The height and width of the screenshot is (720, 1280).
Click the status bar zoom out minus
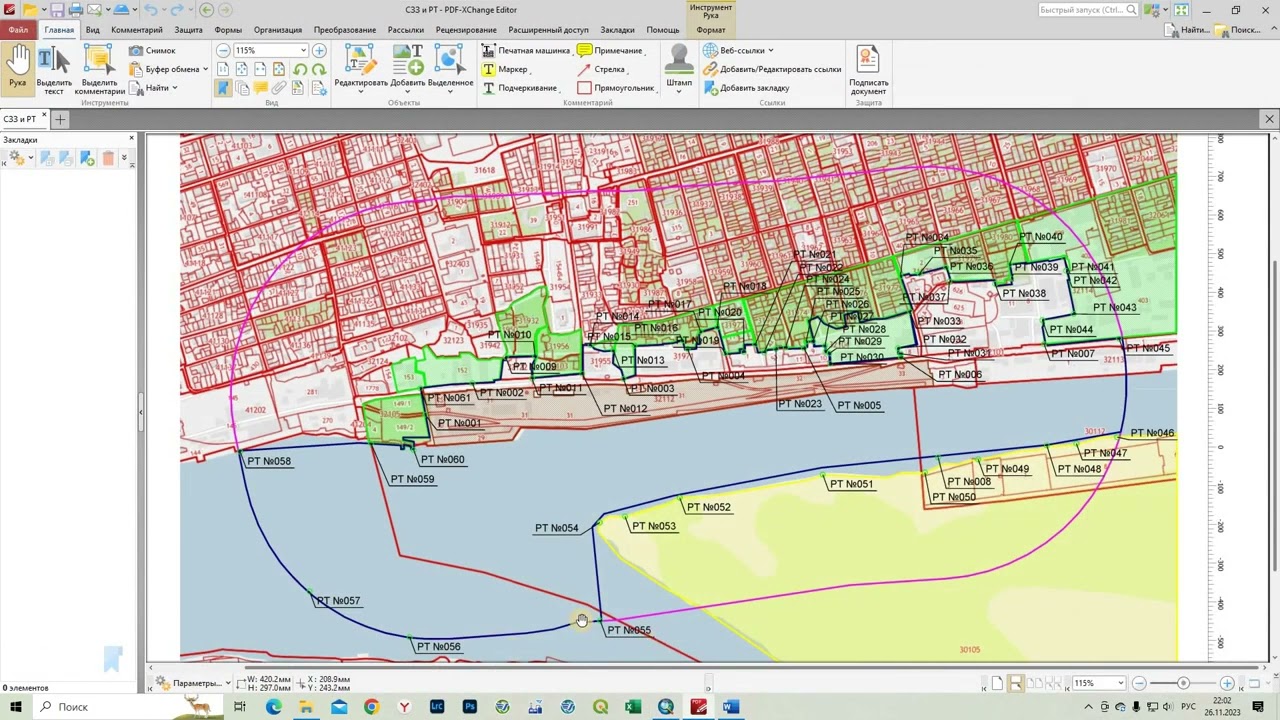click(x=1139, y=683)
